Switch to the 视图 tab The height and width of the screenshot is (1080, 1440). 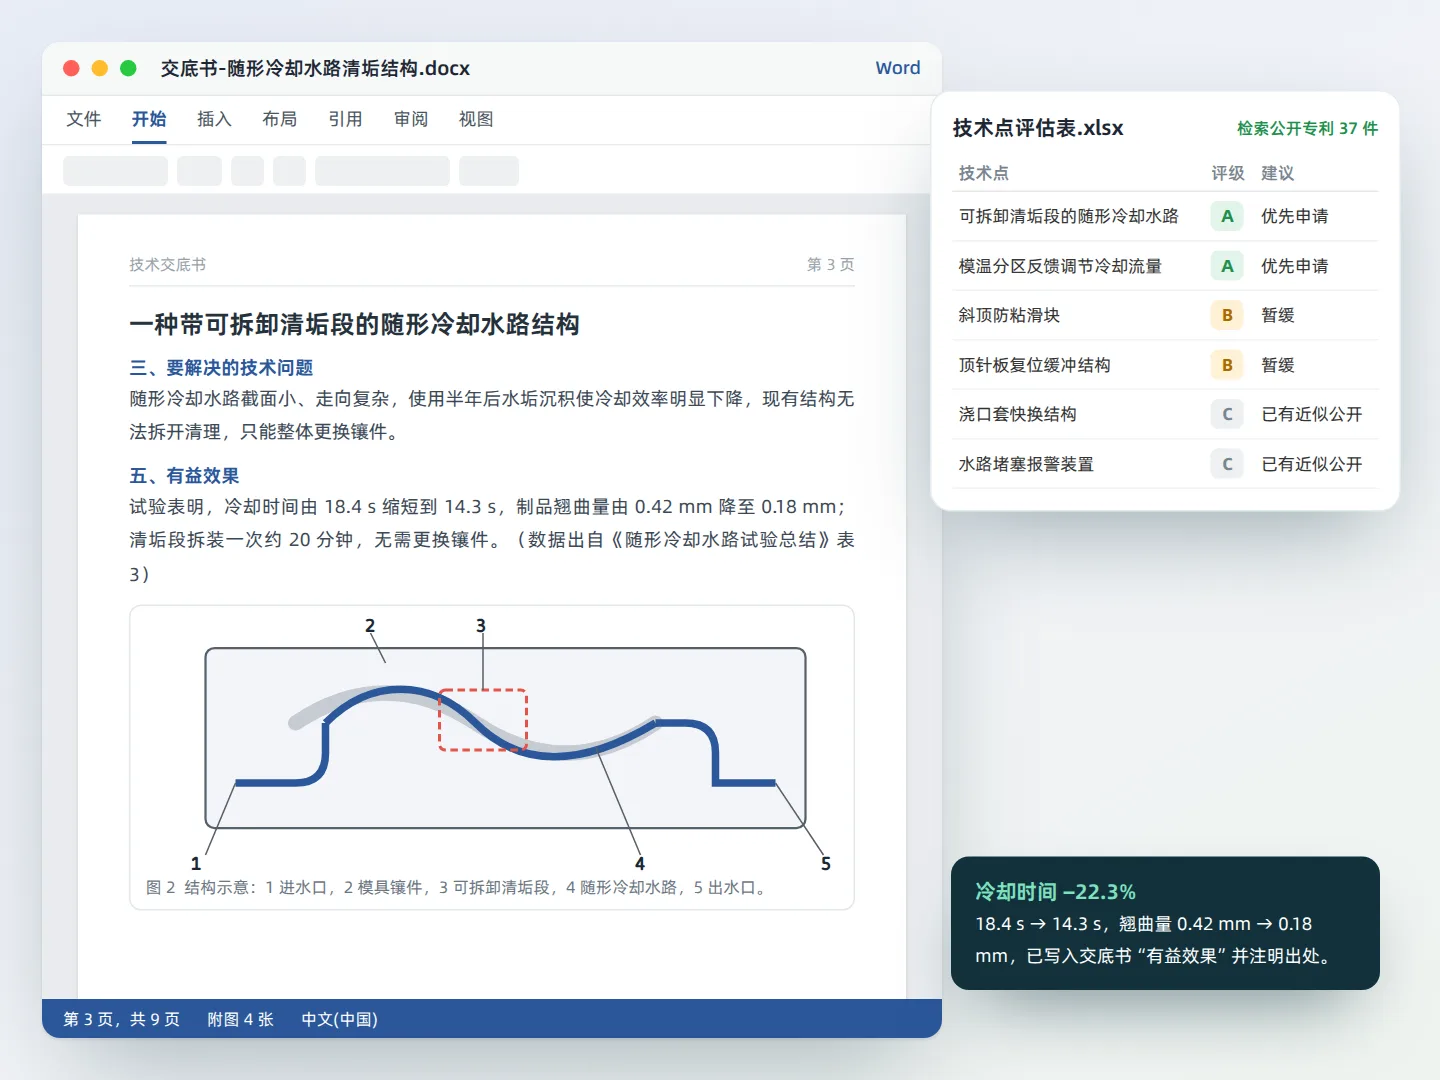(476, 119)
